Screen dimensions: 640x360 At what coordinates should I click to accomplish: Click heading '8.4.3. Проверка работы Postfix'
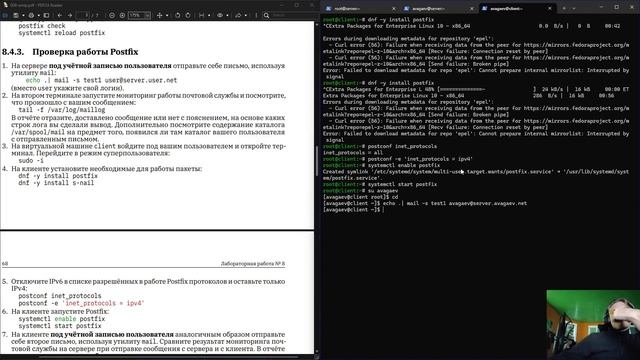coord(70,52)
